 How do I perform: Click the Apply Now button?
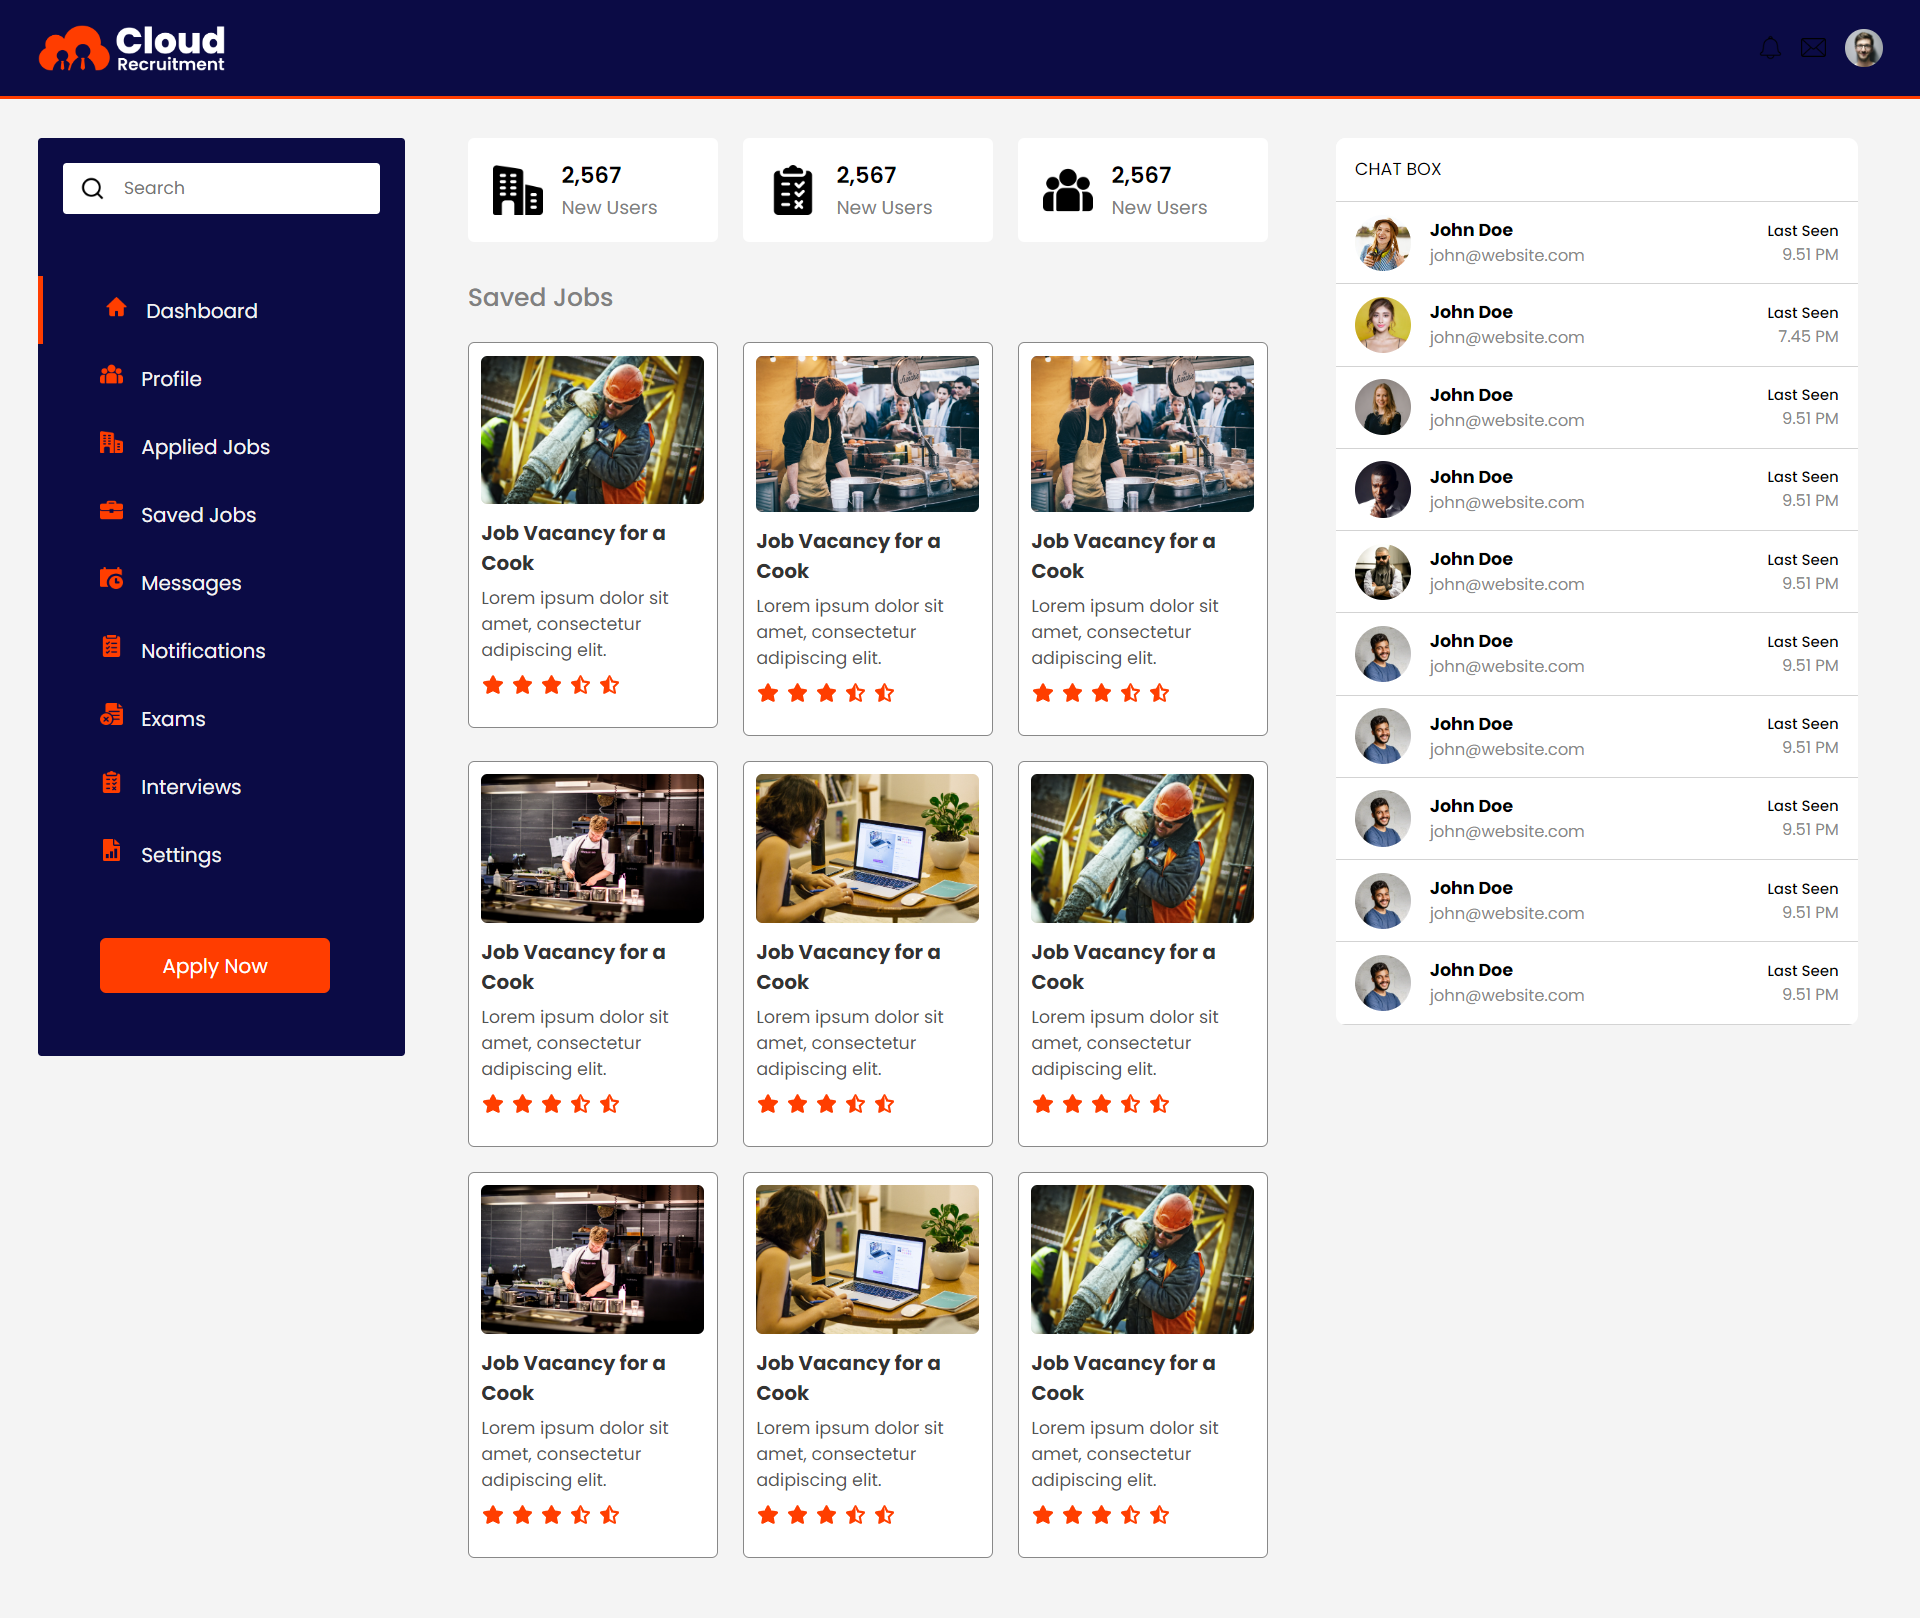click(214, 965)
